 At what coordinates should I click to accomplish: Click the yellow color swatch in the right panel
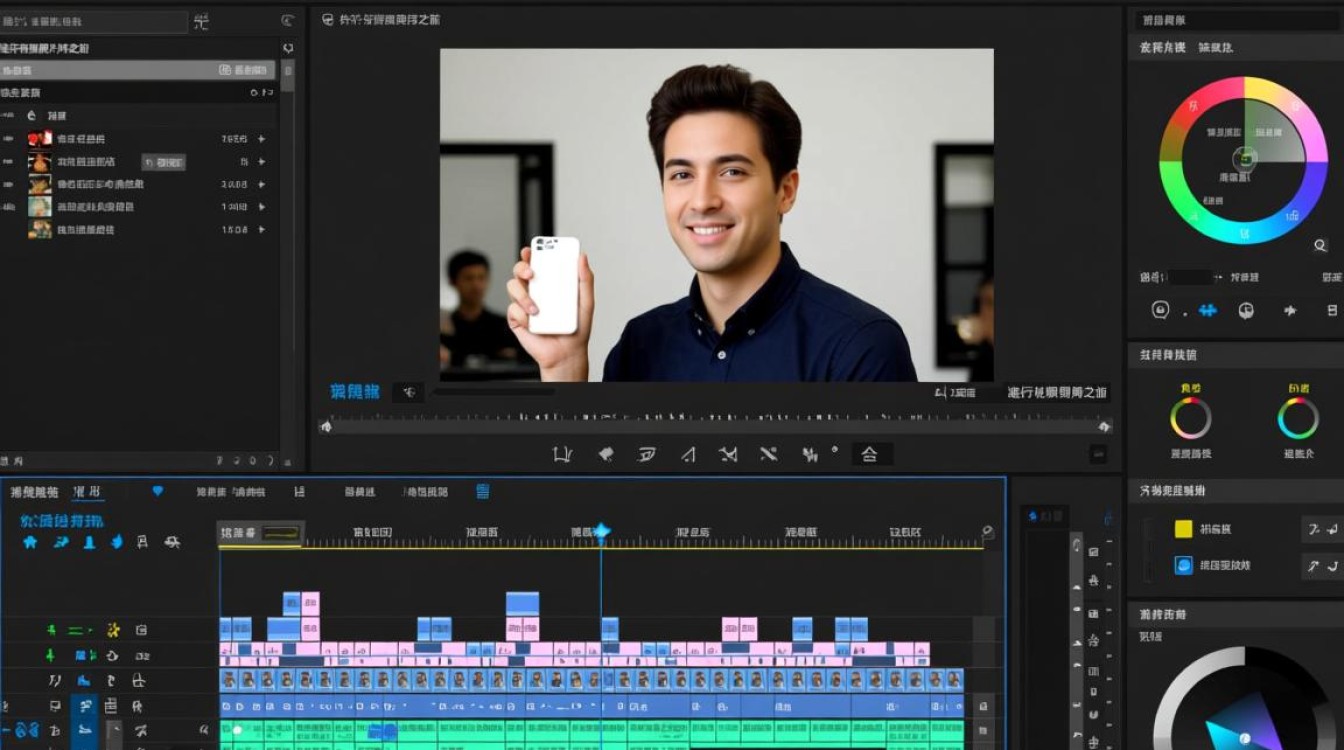1184,529
